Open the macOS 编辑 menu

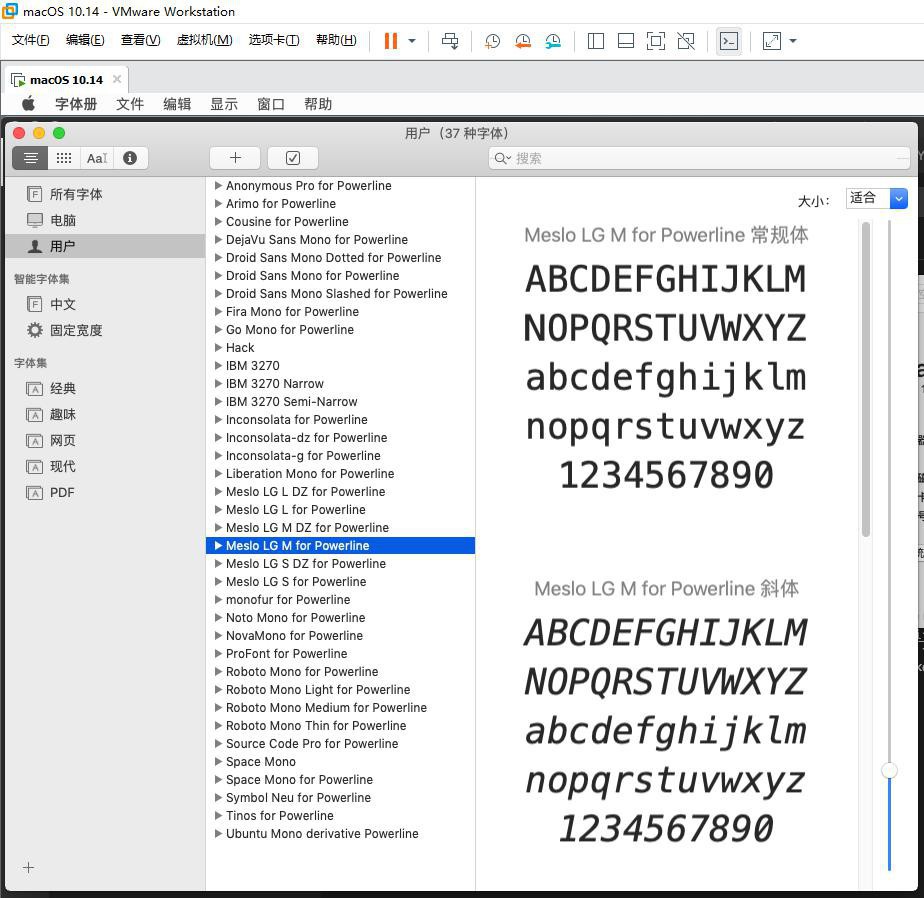click(x=177, y=104)
